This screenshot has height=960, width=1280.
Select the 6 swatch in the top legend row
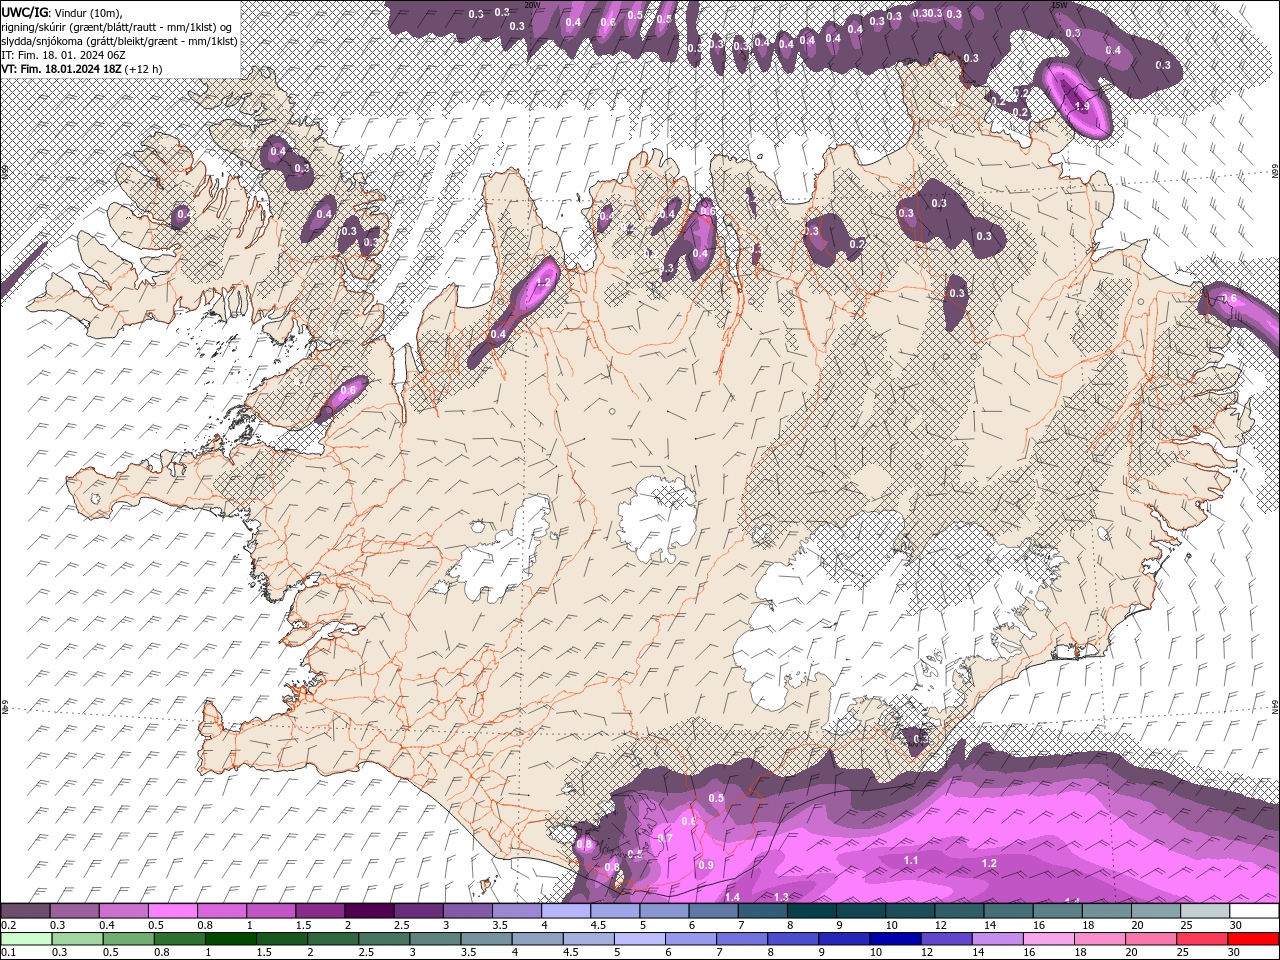coord(713,911)
